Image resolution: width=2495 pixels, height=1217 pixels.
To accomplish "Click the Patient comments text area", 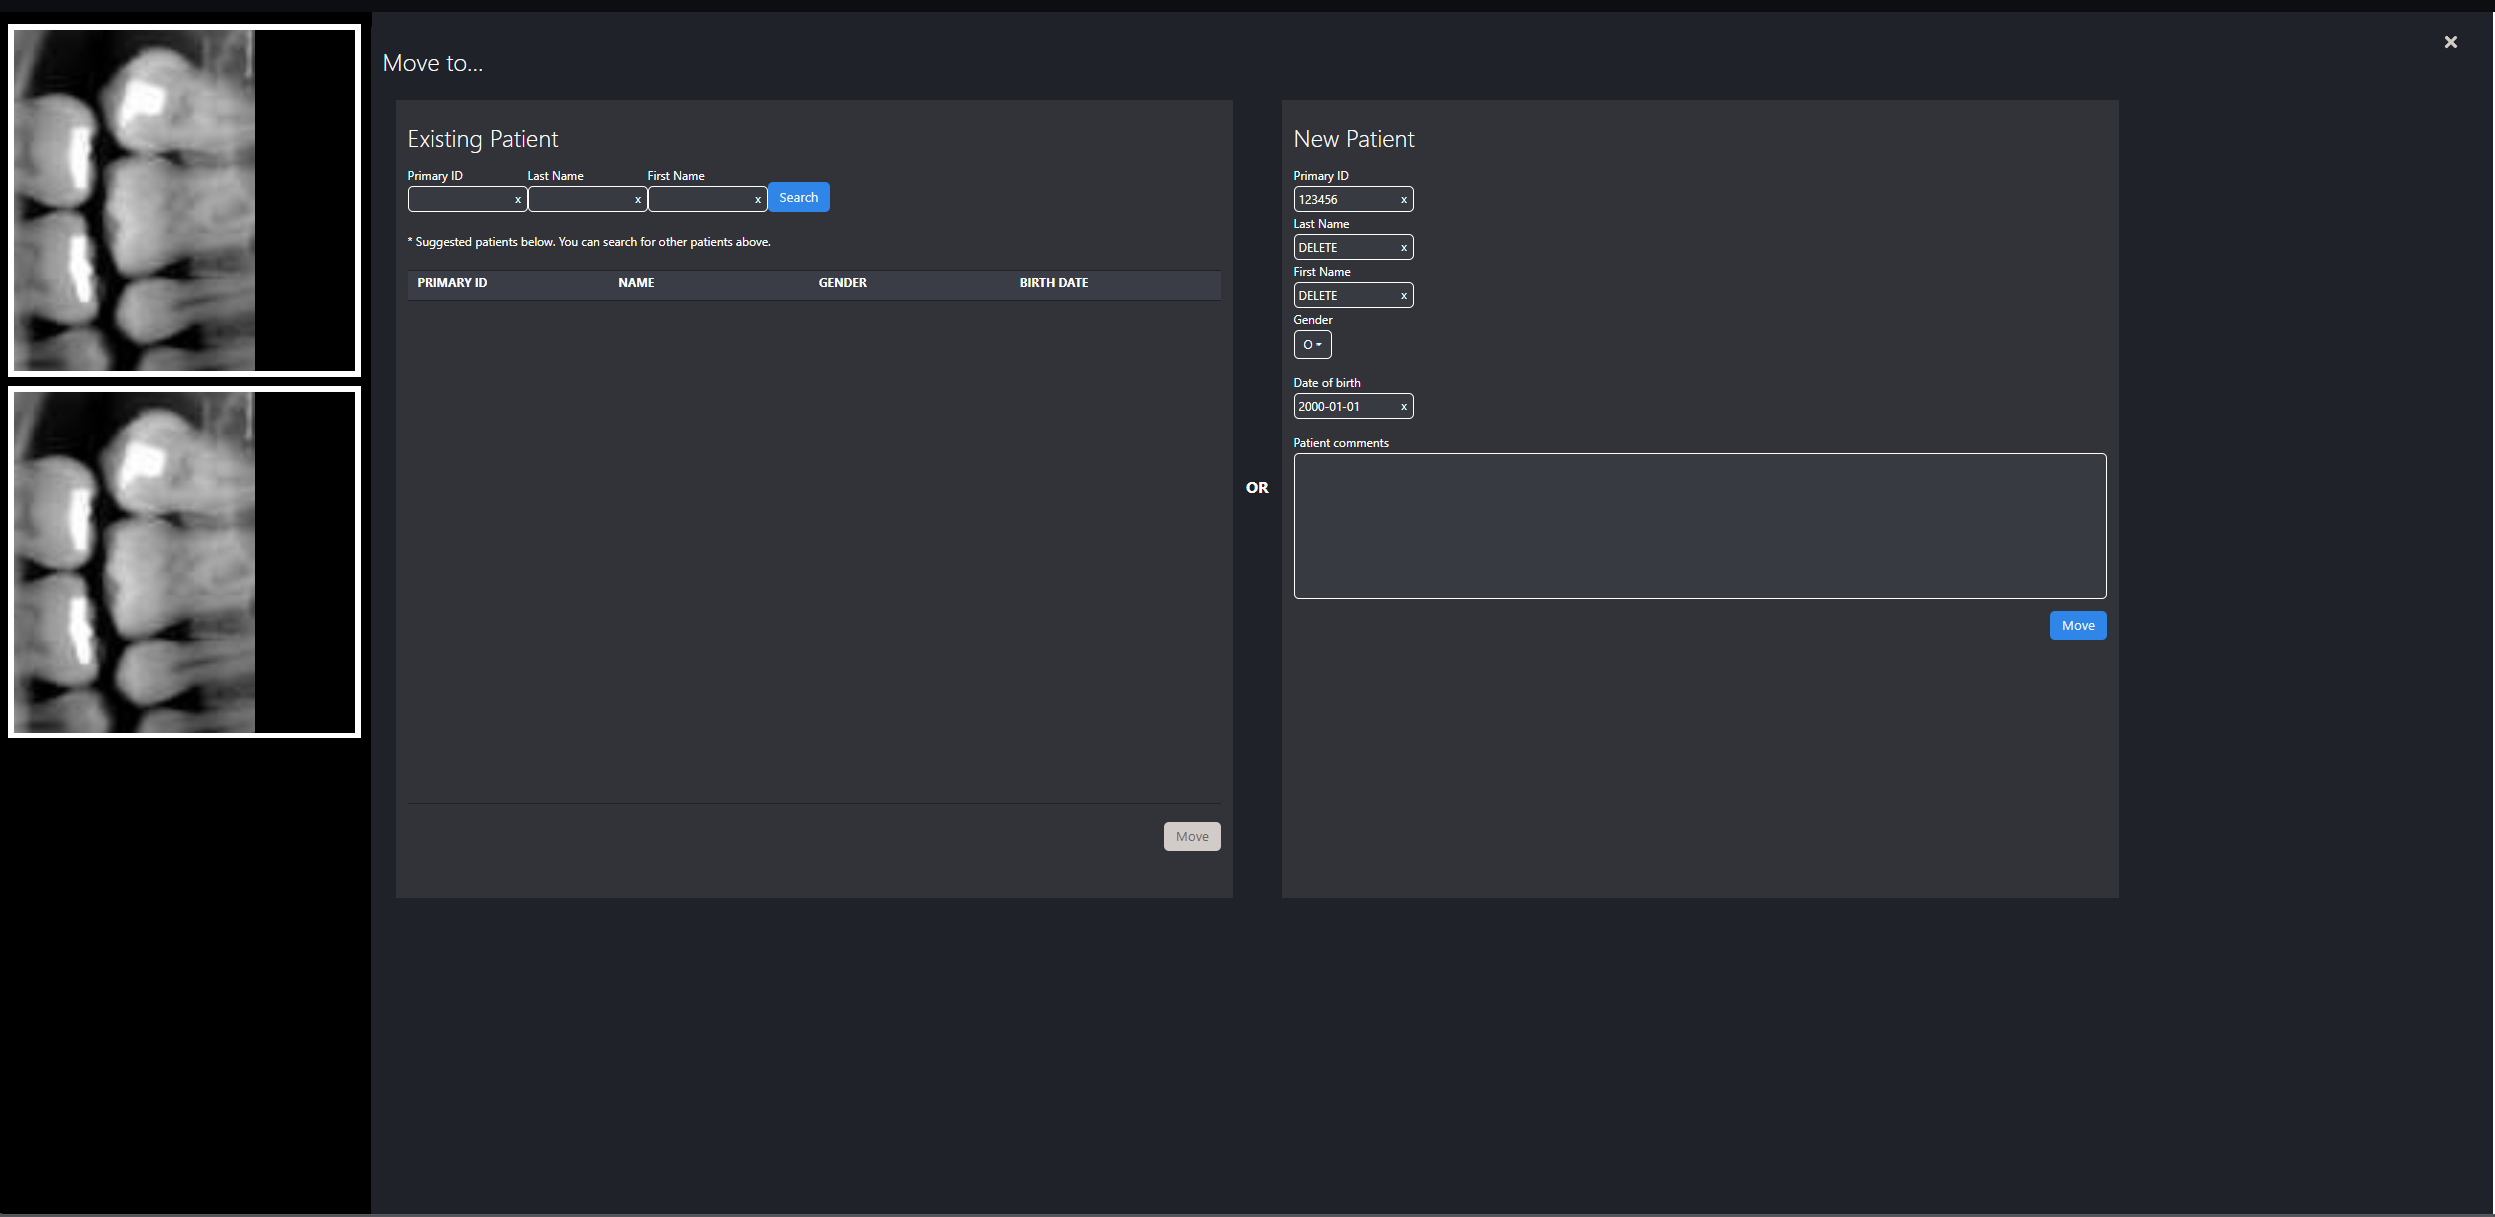I will pyautogui.click(x=1699, y=526).
